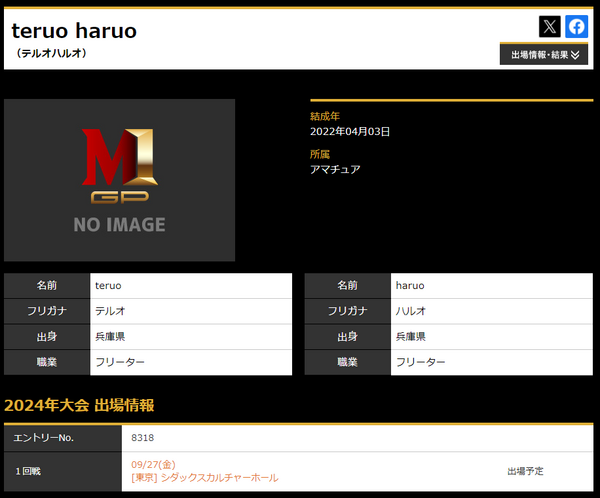Click the 出場予定 status text

pos(525,471)
